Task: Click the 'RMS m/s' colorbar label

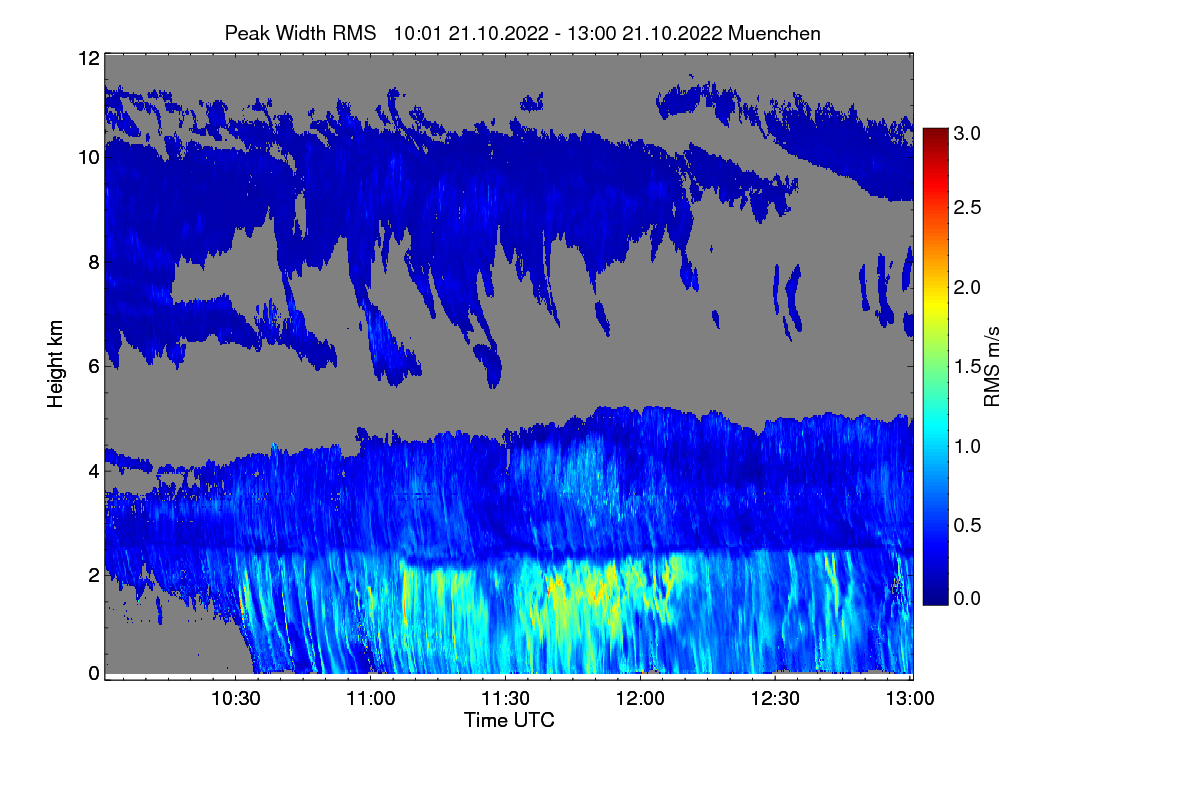Action: click(x=992, y=365)
